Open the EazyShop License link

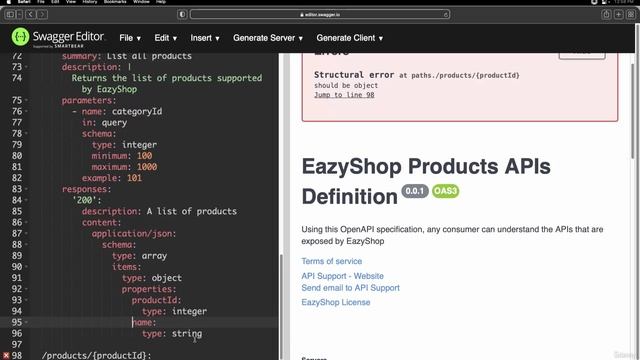[x=336, y=302]
